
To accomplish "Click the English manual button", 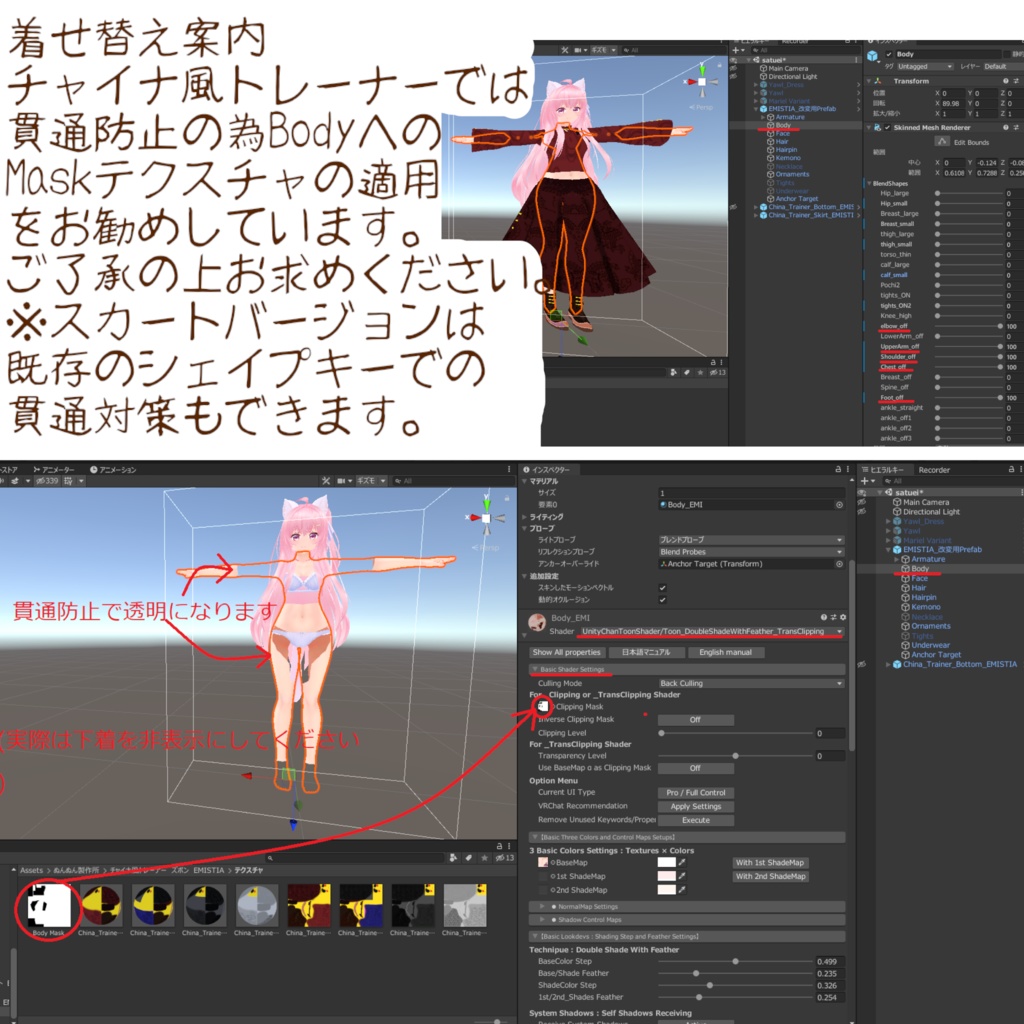I will point(725,652).
